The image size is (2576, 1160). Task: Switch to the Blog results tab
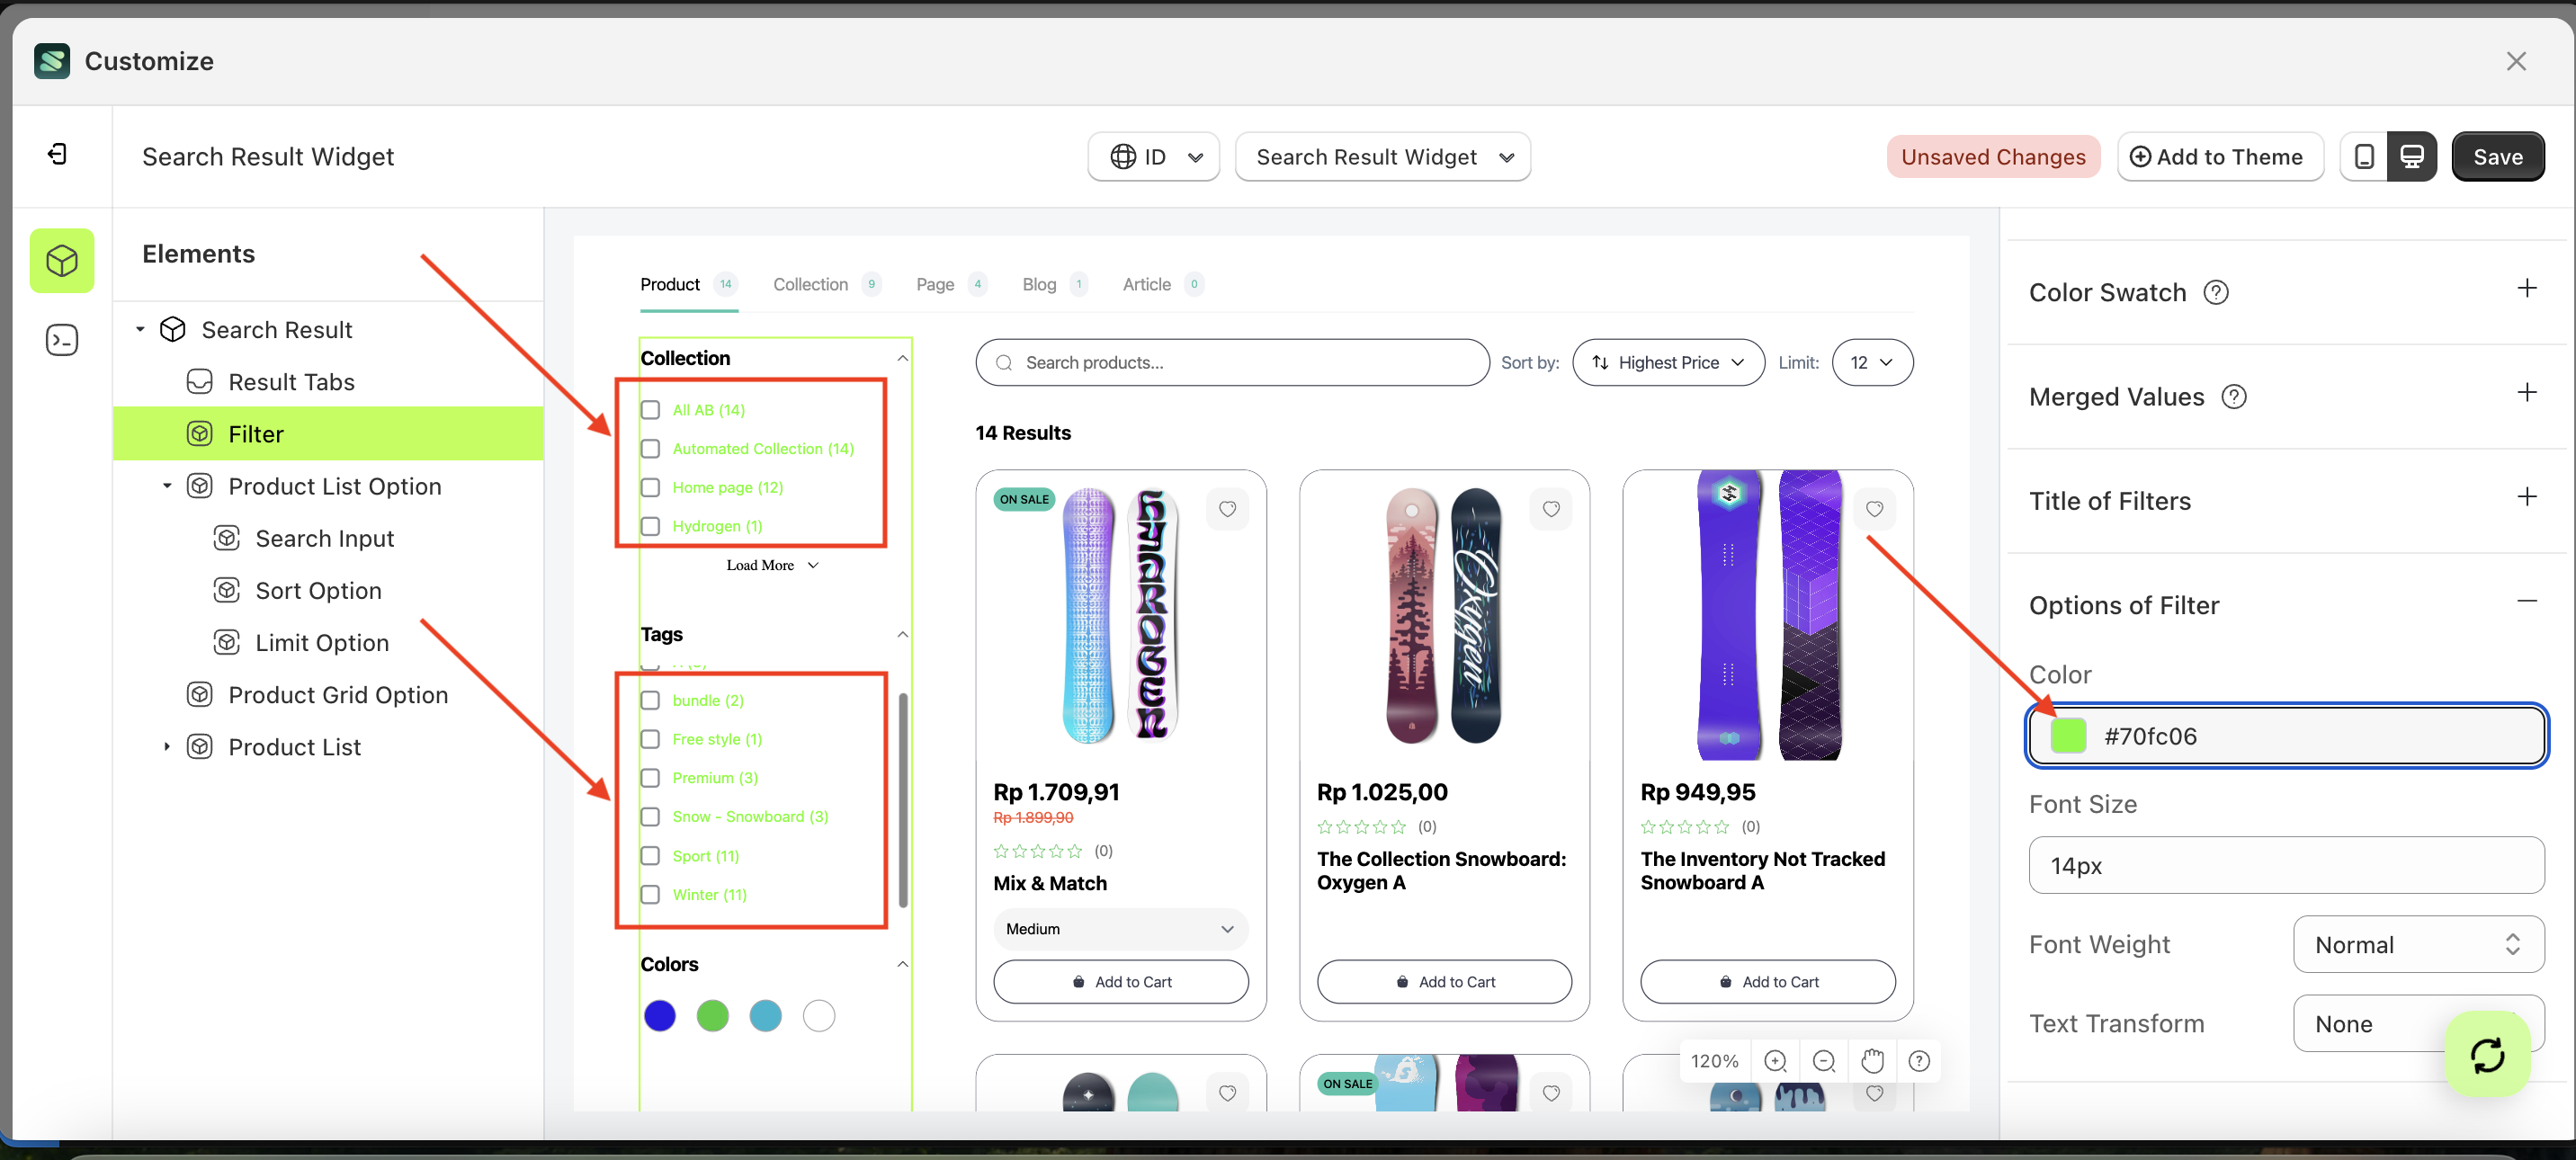(x=1039, y=284)
